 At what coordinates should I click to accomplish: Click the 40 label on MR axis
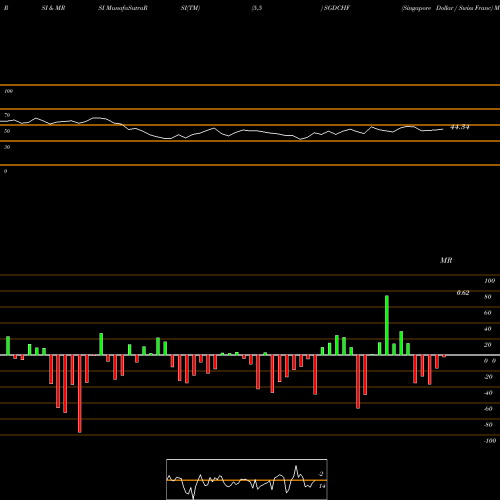[x=487, y=329]
